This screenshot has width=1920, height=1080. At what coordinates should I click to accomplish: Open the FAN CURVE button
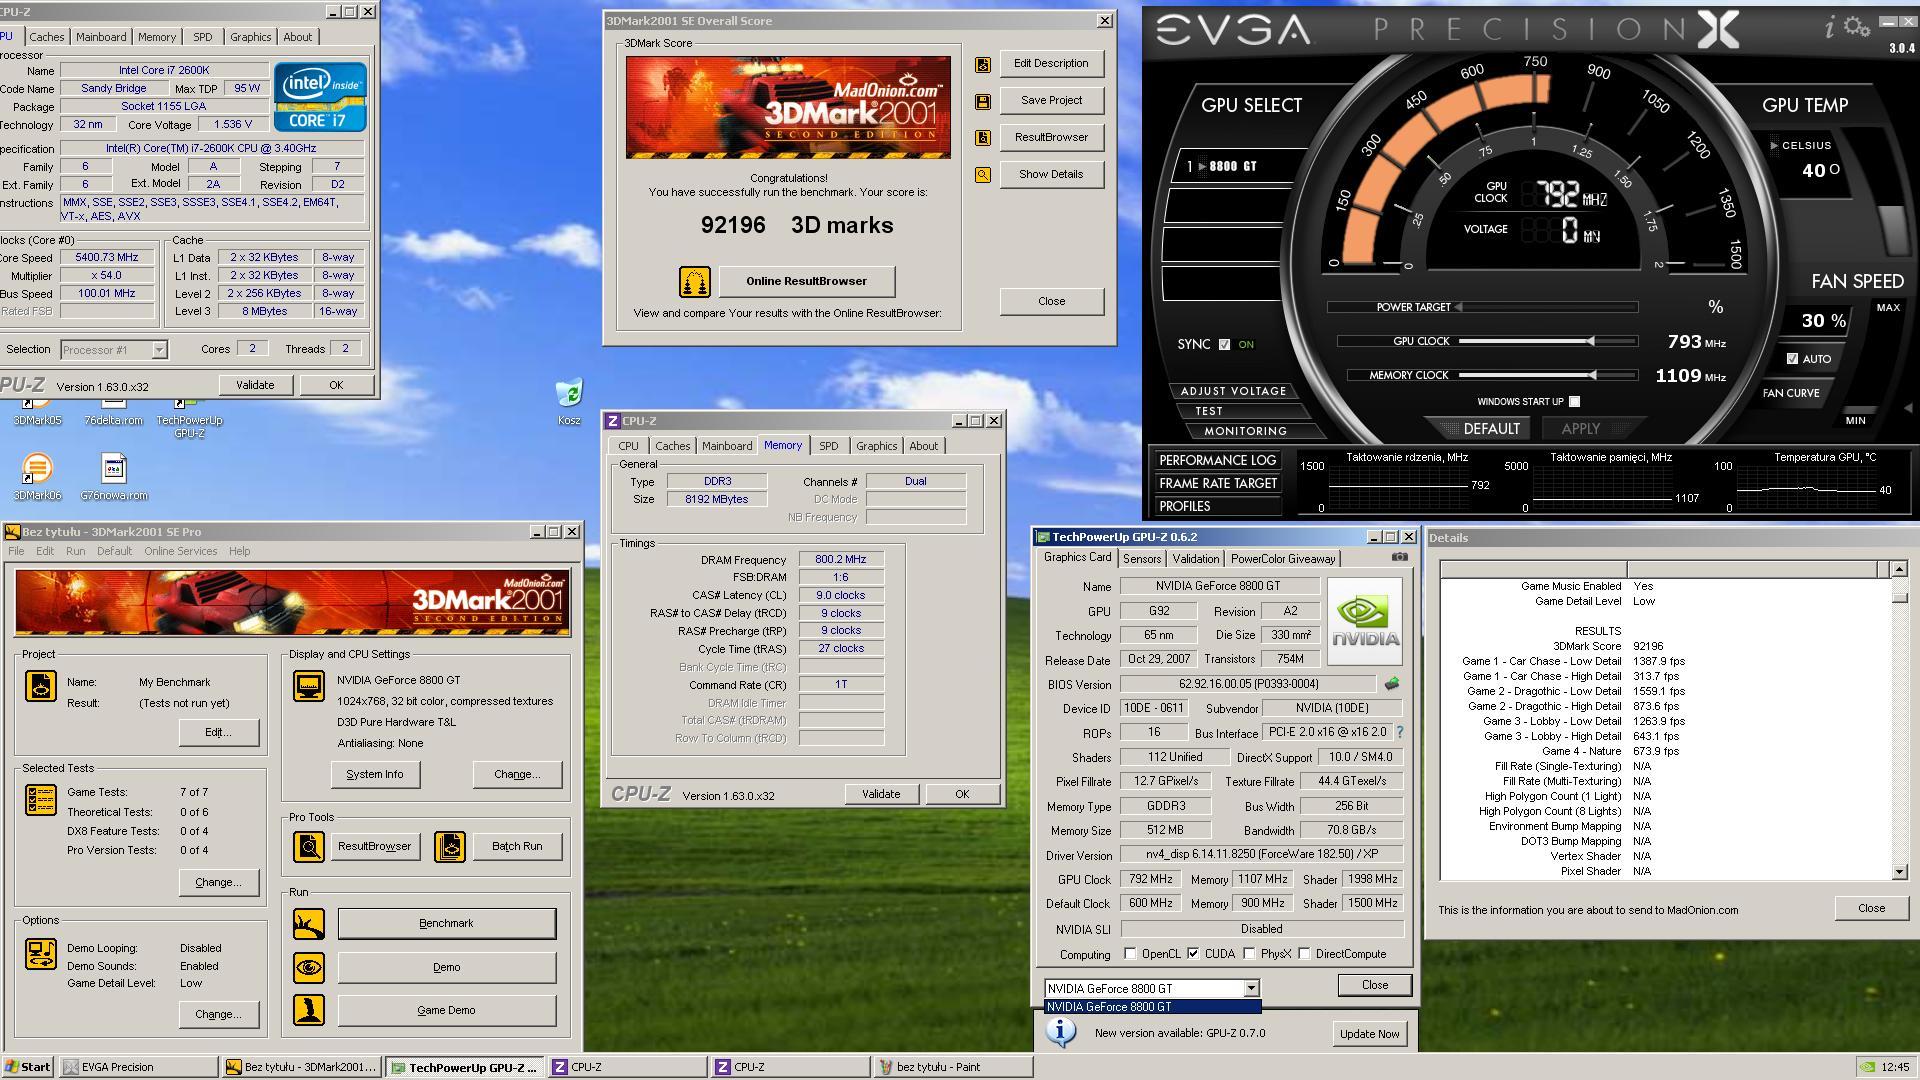tap(1791, 393)
